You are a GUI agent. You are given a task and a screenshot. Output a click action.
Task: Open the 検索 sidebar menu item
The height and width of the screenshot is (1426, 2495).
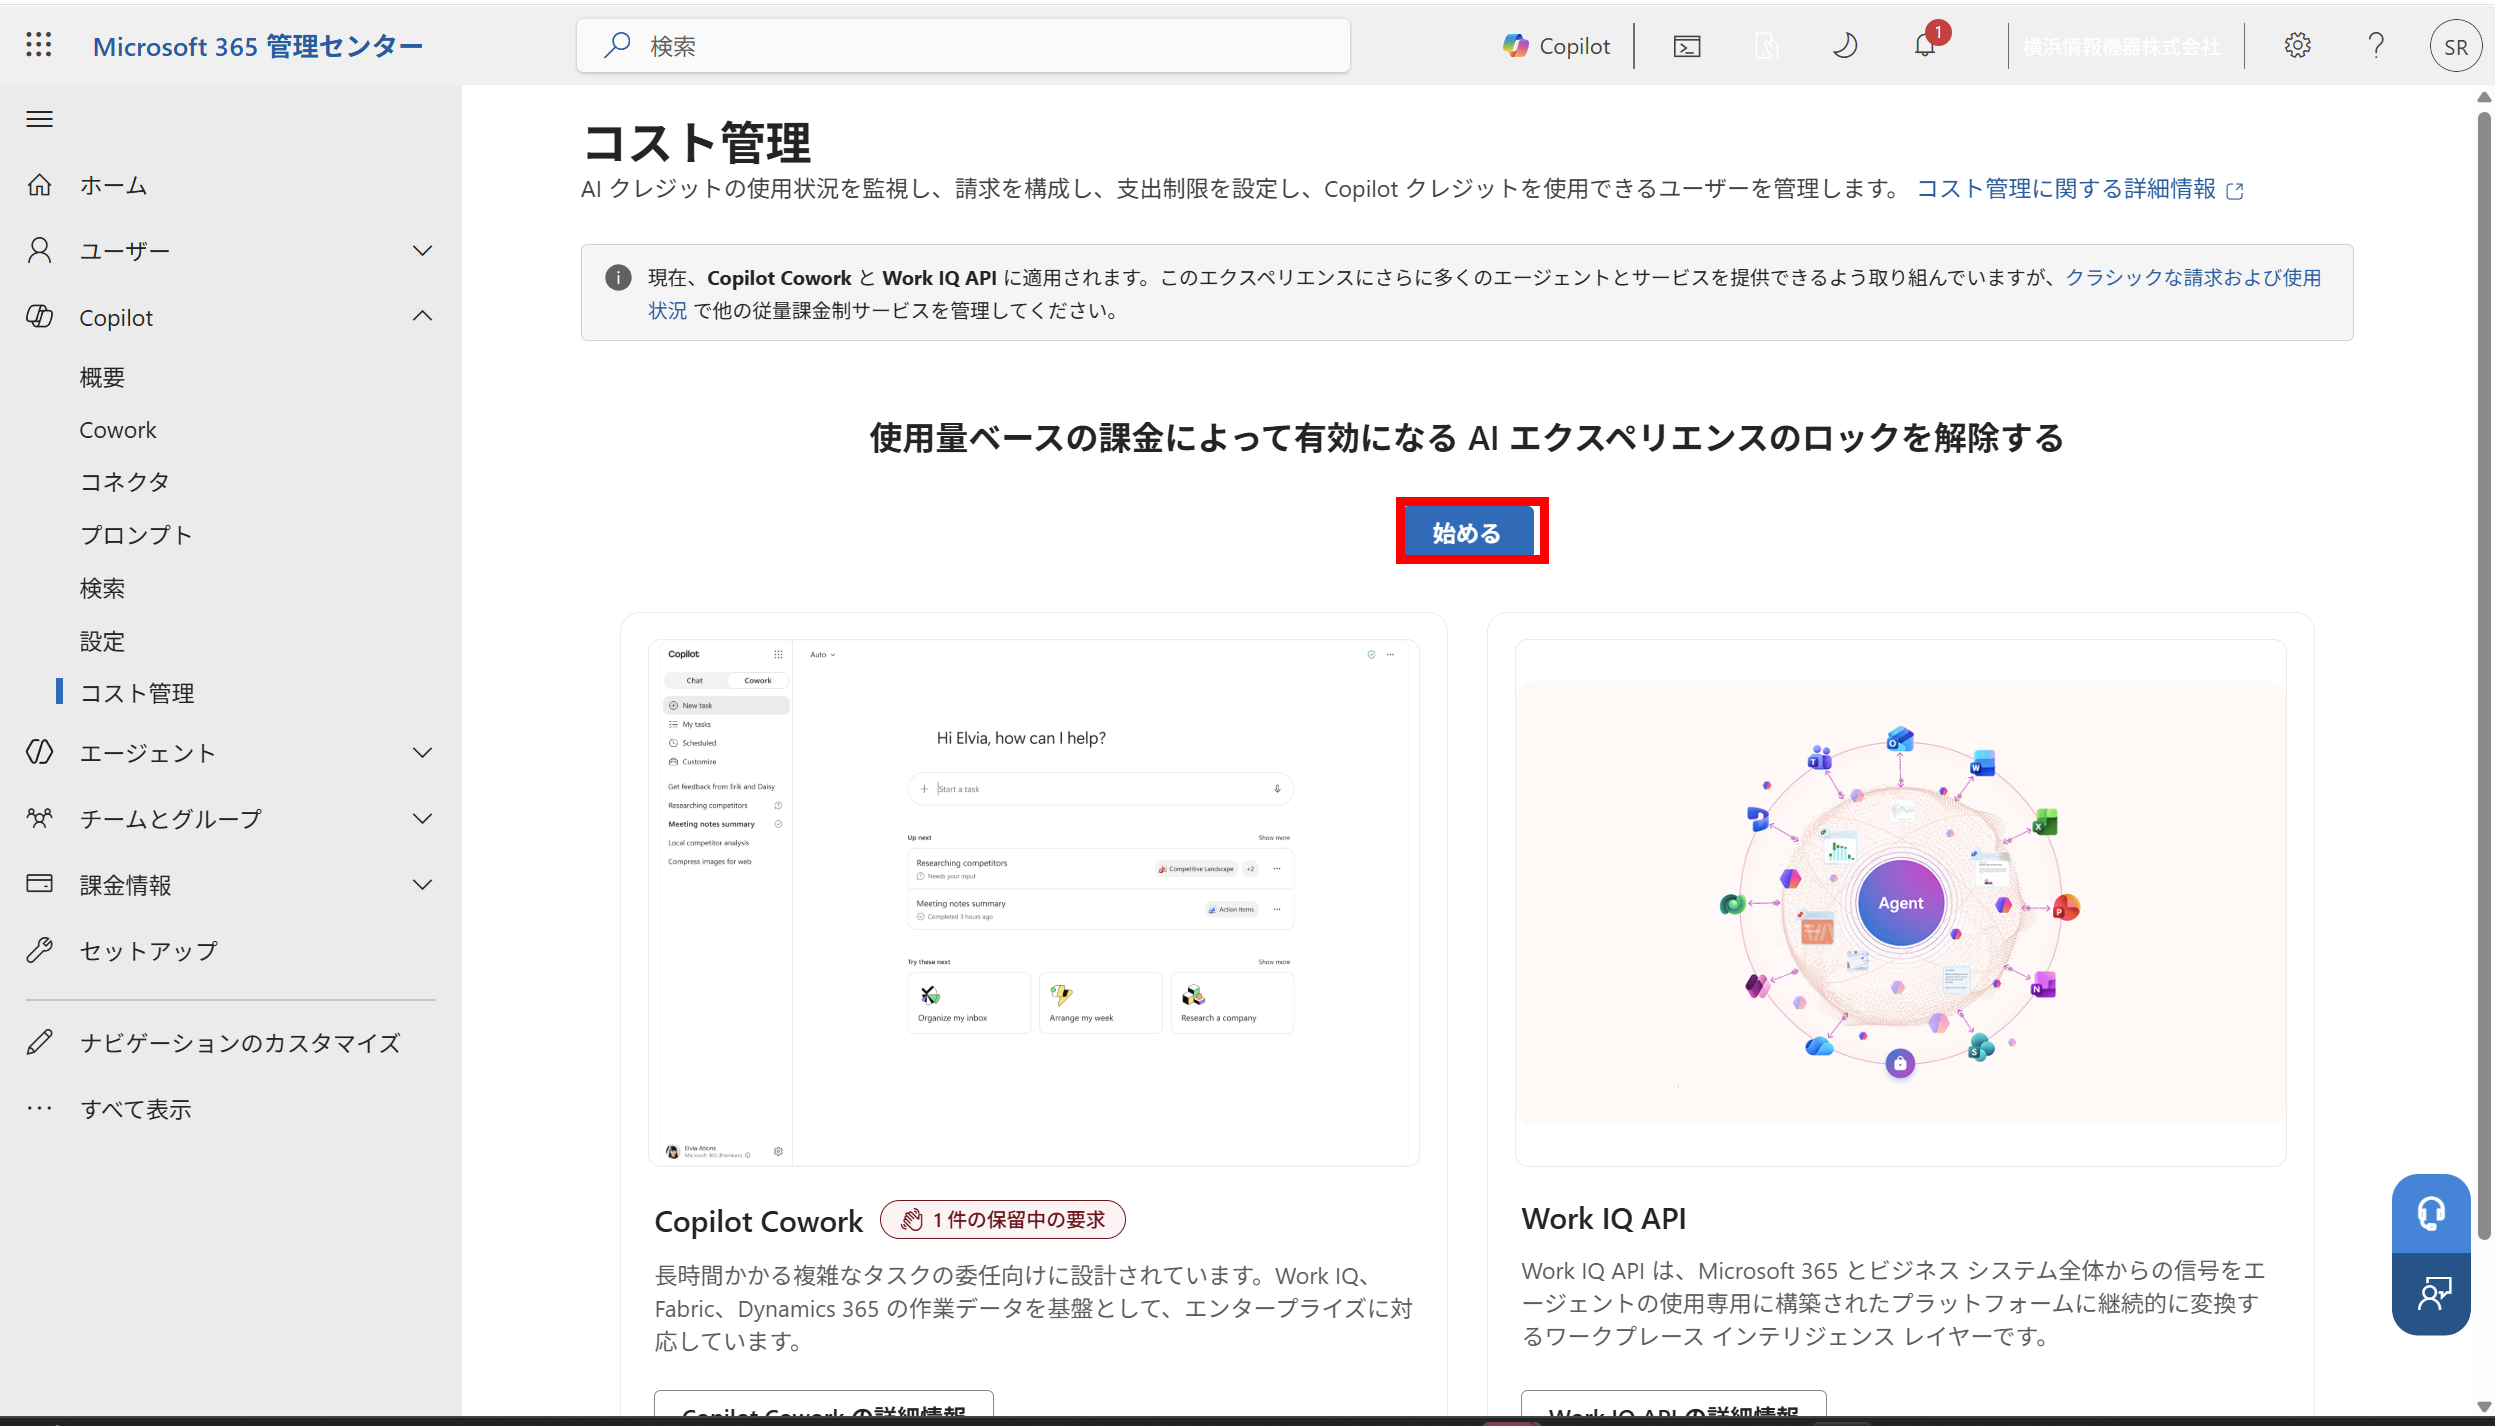102,588
